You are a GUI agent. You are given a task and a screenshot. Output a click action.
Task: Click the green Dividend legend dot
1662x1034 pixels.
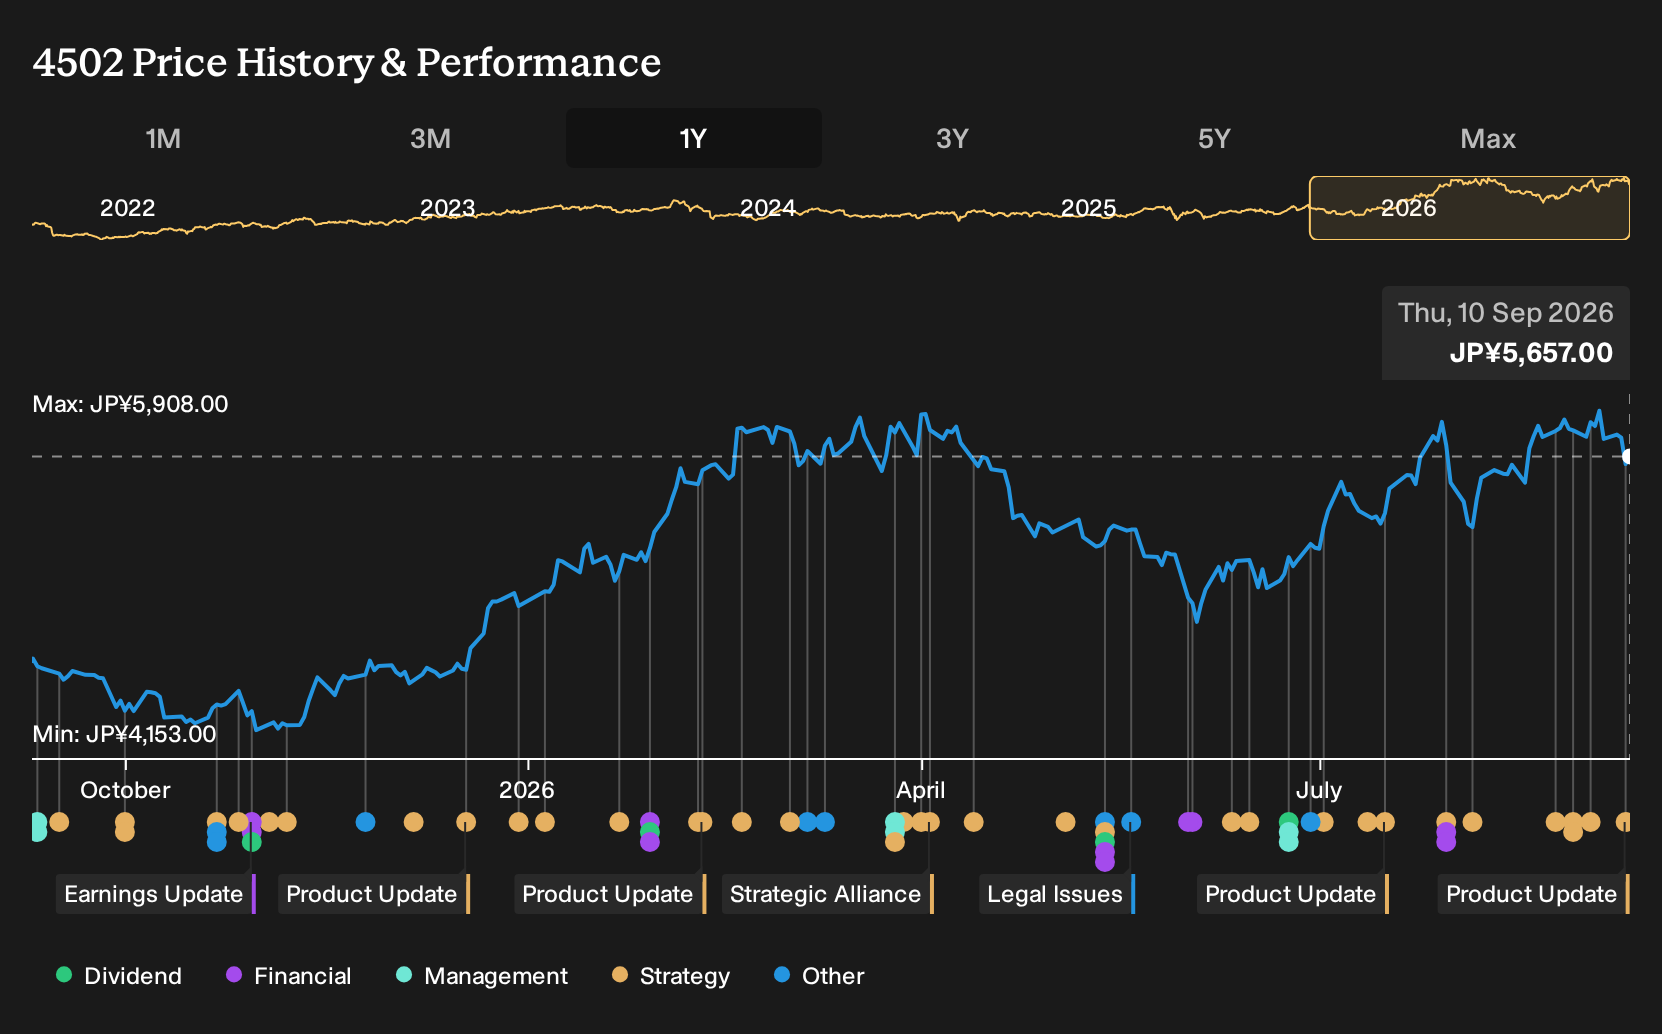click(x=64, y=975)
